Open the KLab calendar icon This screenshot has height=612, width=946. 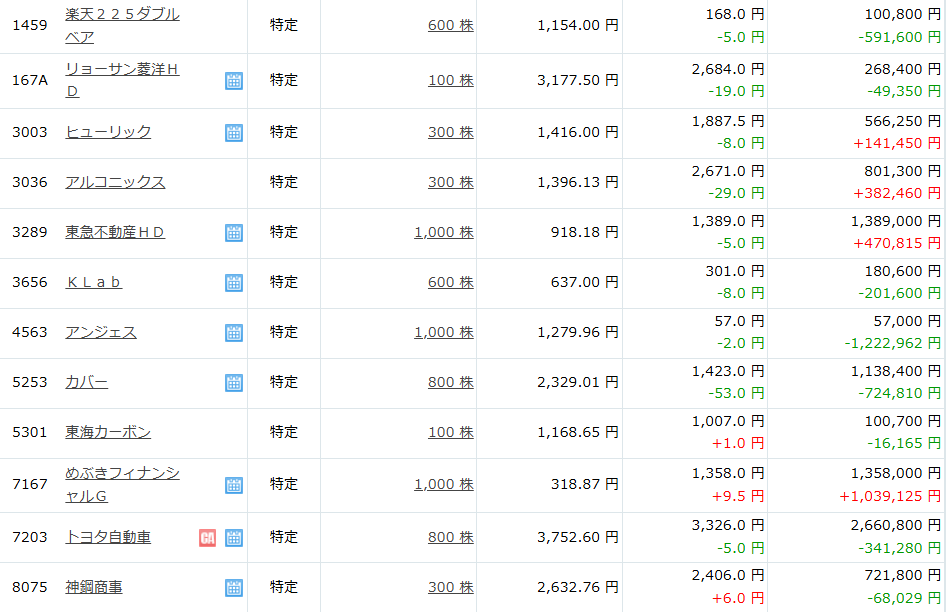(x=234, y=283)
